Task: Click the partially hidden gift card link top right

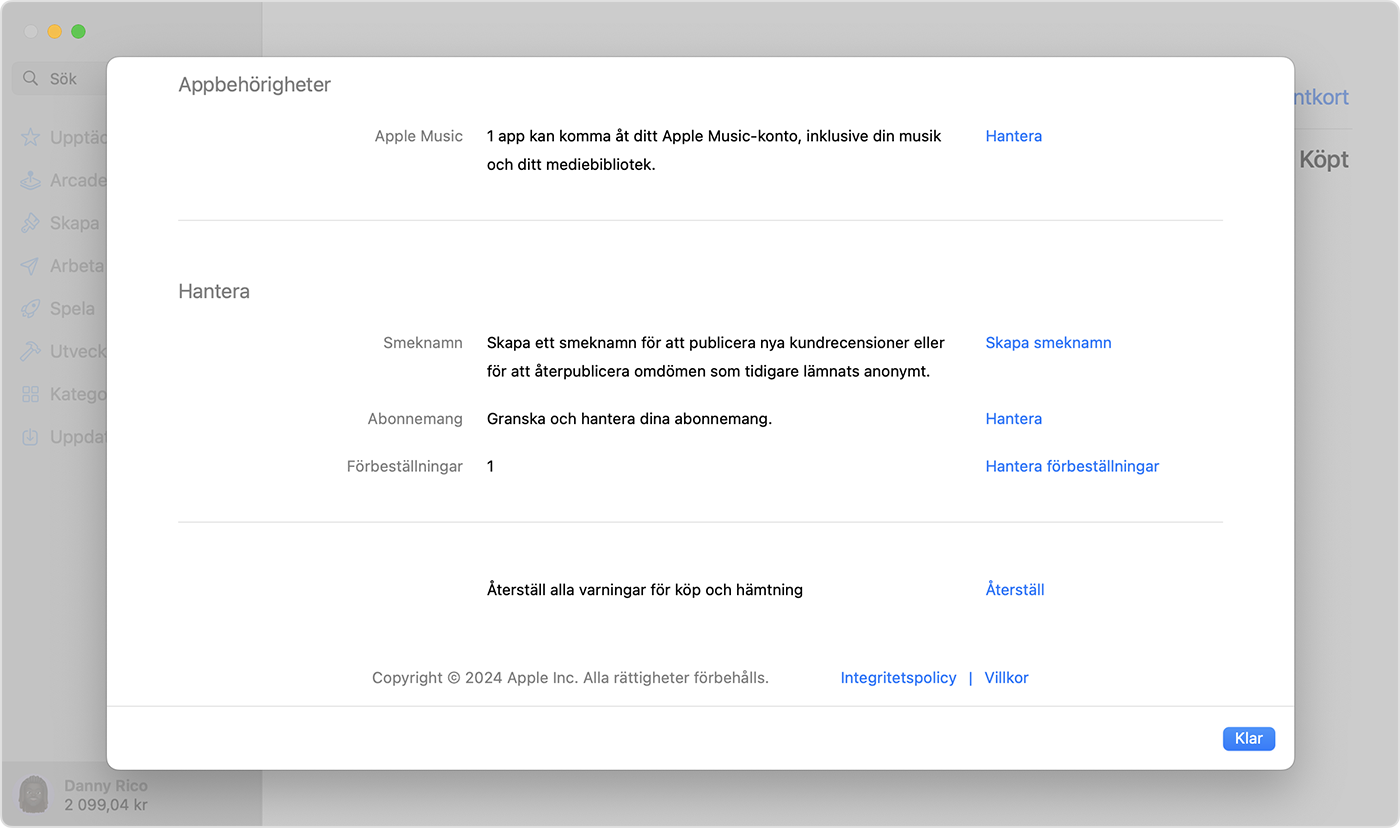Action: click(x=1322, y=97)
